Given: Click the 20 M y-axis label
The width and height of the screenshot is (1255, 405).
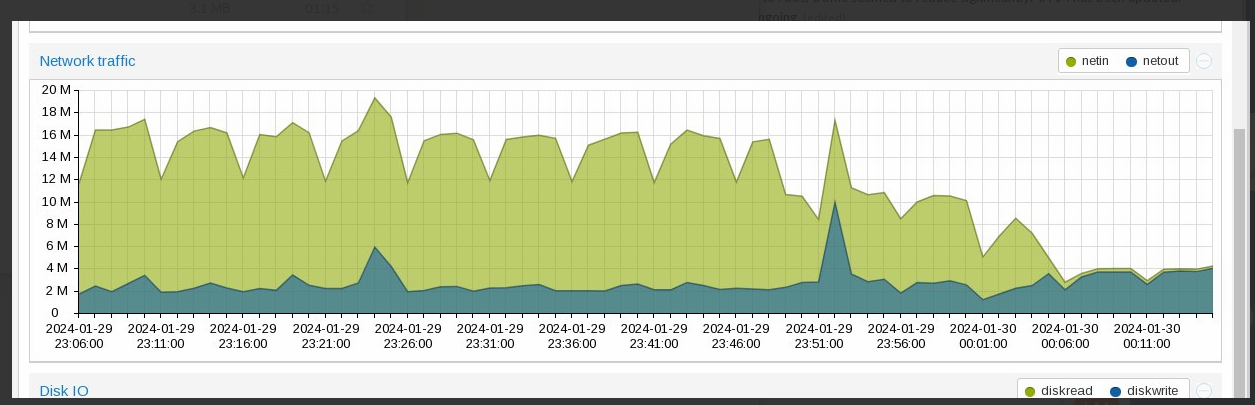Looking at the screenshot, I should tap(56, 90).
